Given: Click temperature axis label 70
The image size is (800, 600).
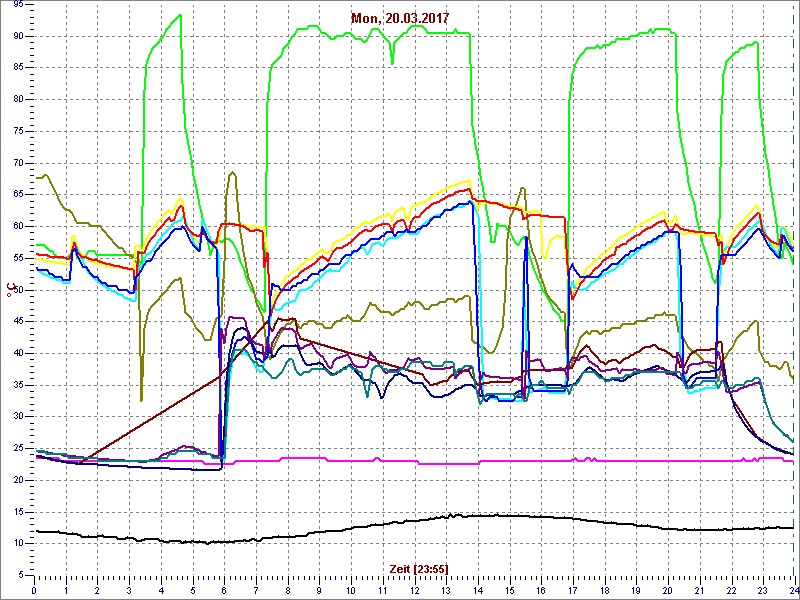Looking at the screenshot, I should 18,163.
